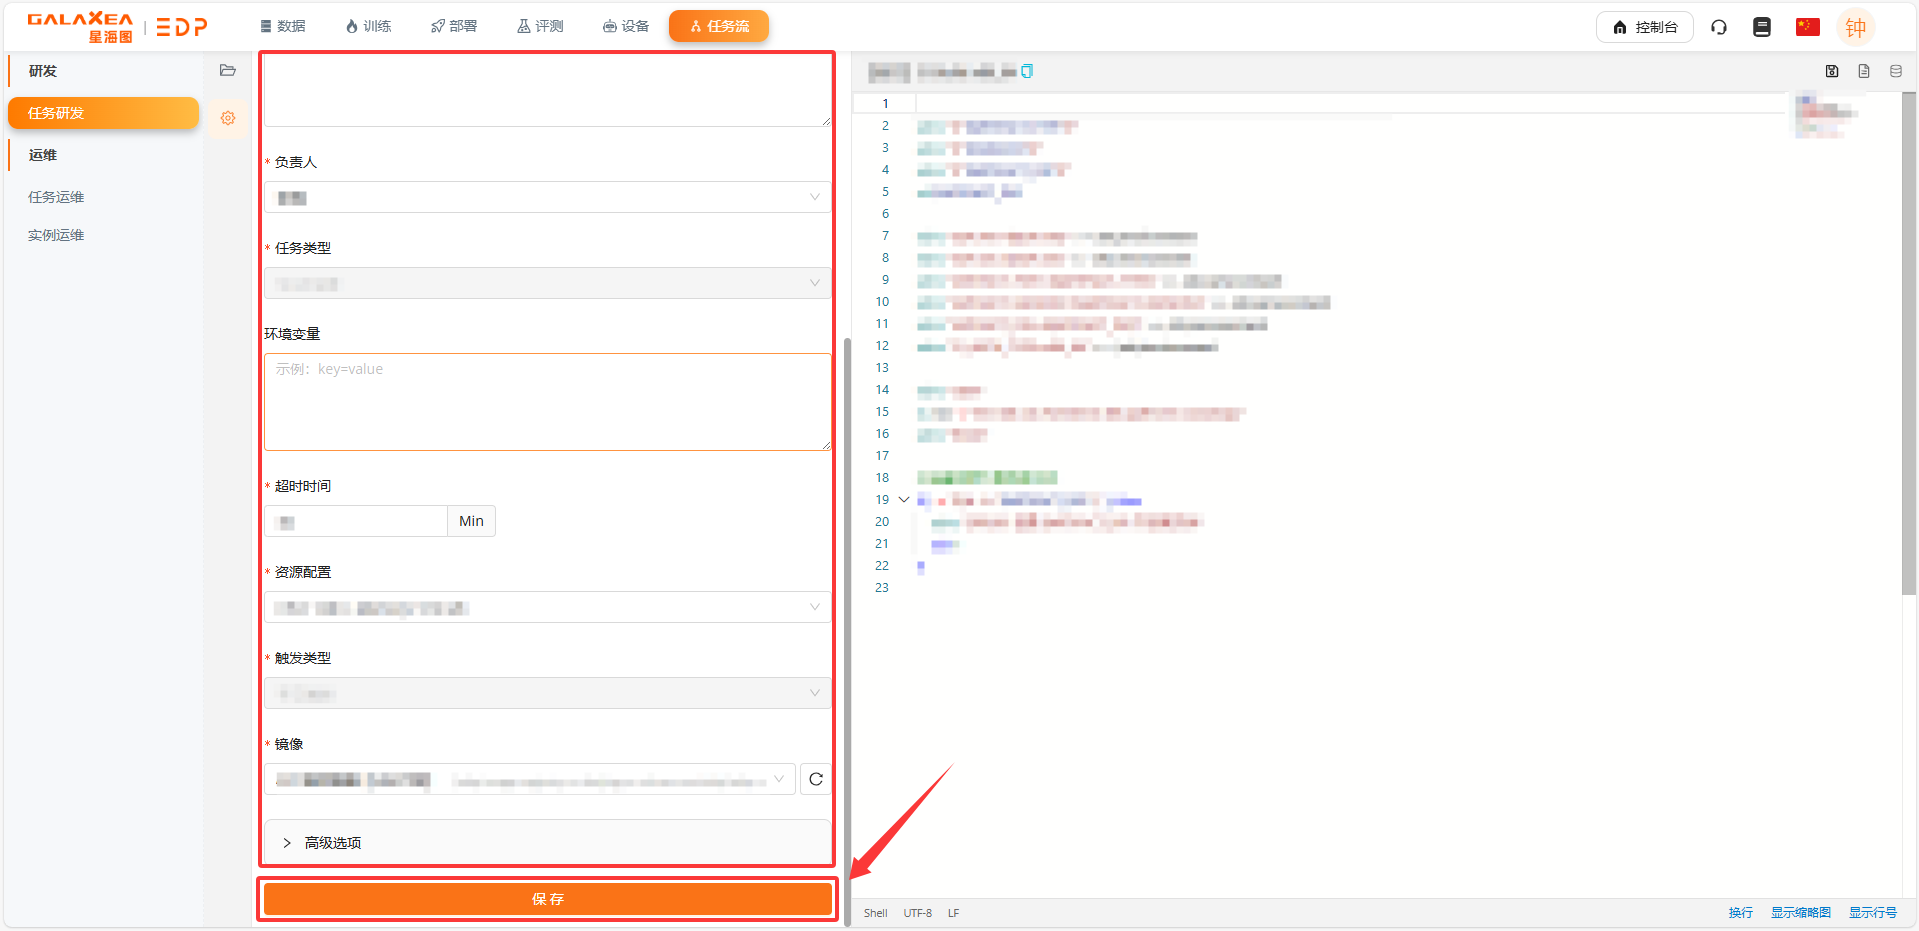
Task: Open customer support headset icon
Action: tap(1719, 27)
